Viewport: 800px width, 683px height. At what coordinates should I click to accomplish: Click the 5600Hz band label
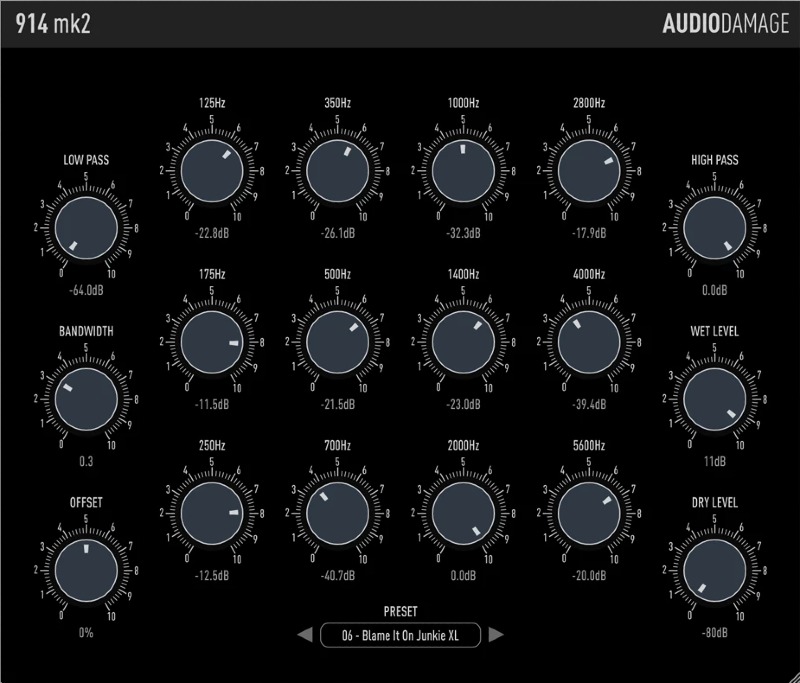tap(589, 446)
